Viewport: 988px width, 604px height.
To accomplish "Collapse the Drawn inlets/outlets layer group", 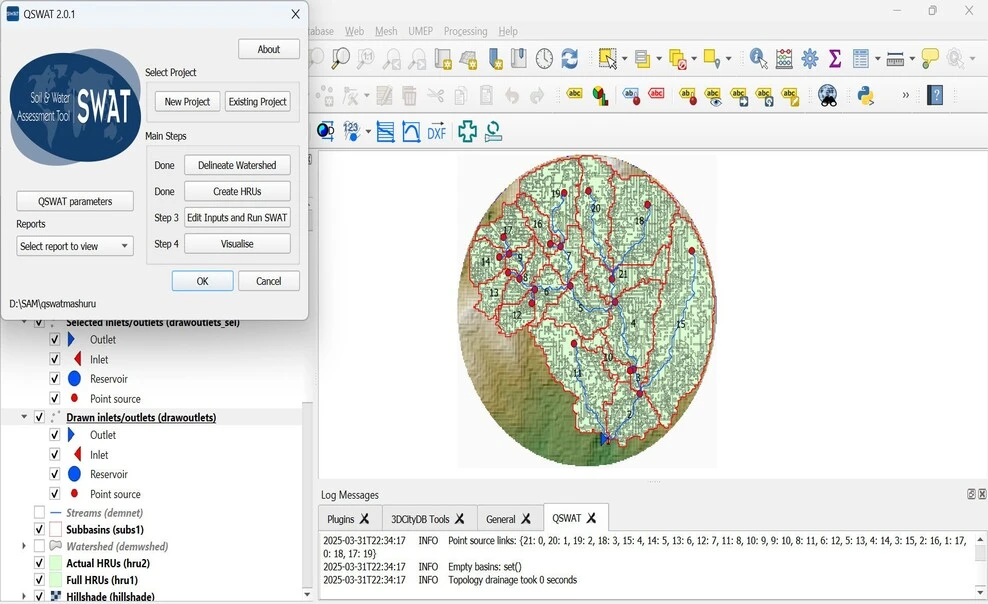I will 24,417.
